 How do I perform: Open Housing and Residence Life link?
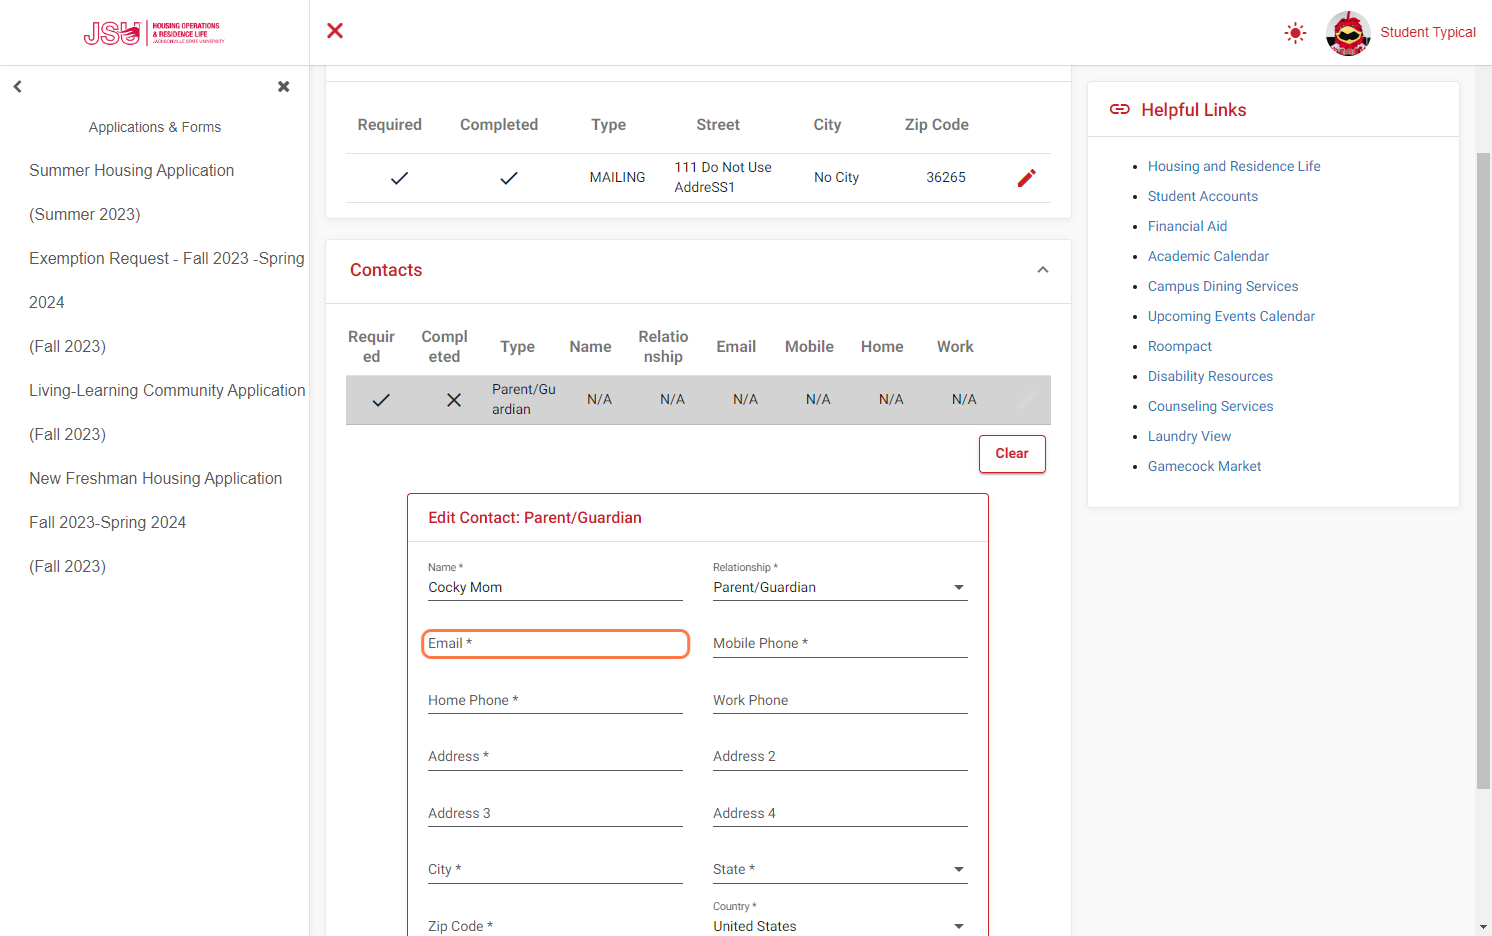coord(1234,167)
